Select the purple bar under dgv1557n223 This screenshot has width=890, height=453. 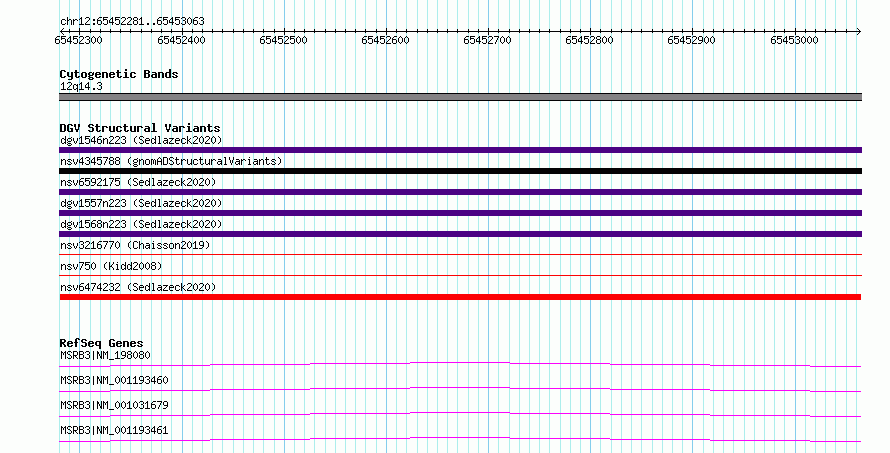click(460, 213)
